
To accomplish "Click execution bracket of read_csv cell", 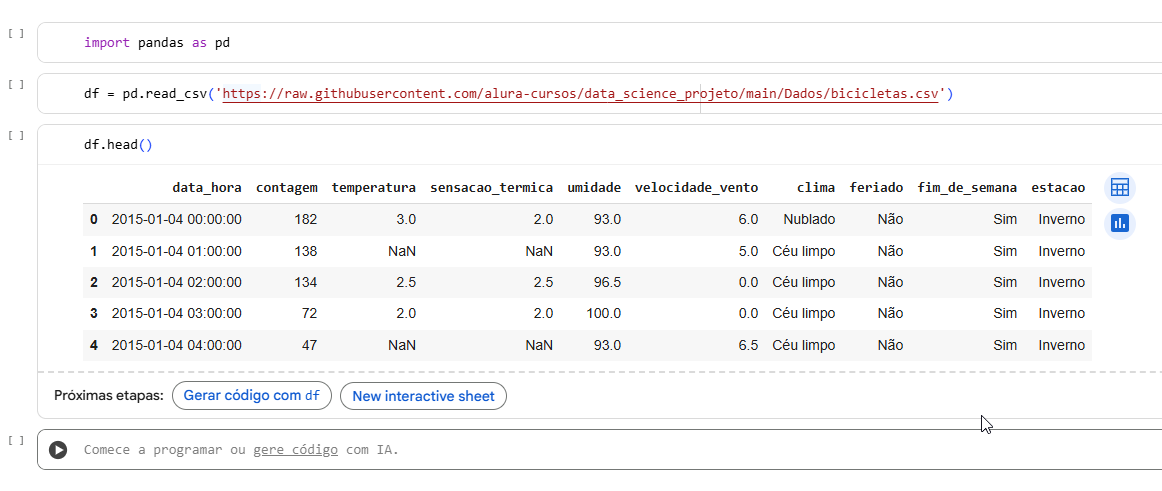I will tap(16, 84).
